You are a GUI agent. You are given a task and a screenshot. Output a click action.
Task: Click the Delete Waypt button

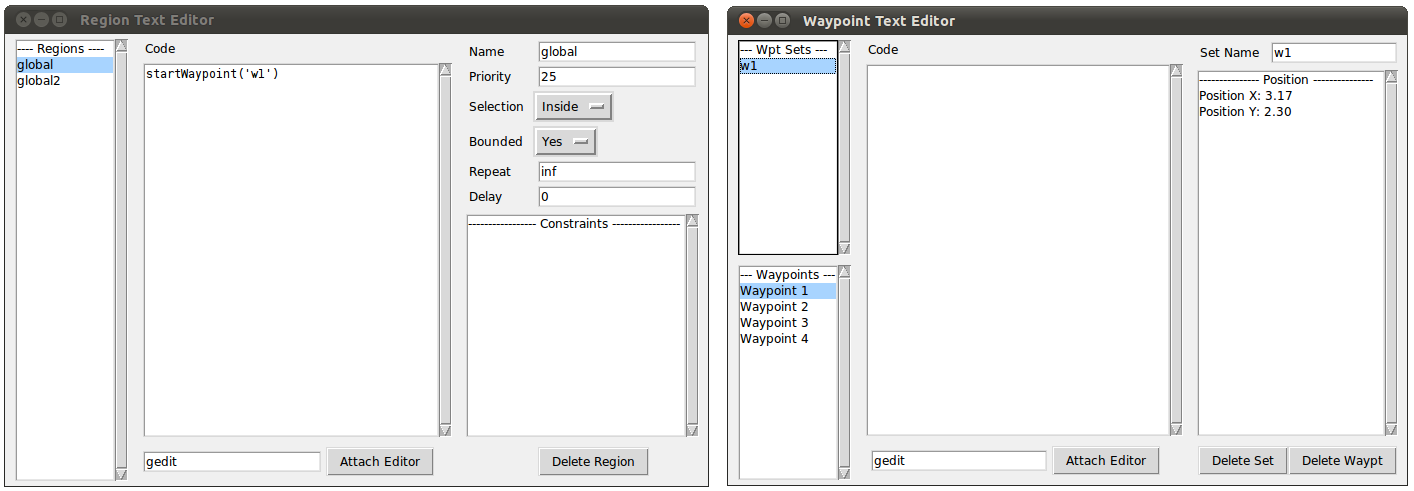coord(1342,460)
